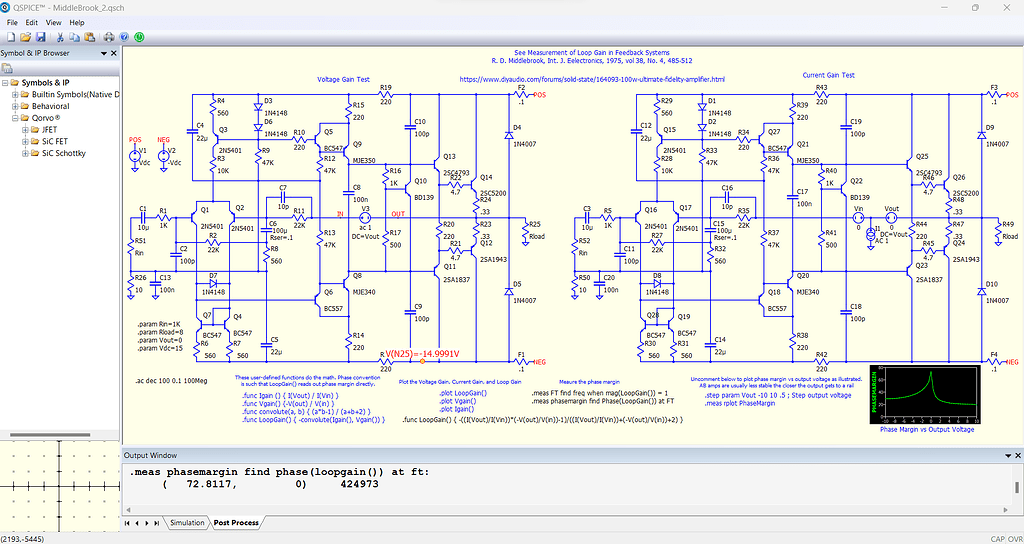Open the Symbol & IP Browser panel dropdown arrow
Image resolution: width=1024 pixels, height=544 pixels.
[x=104, y=54]
